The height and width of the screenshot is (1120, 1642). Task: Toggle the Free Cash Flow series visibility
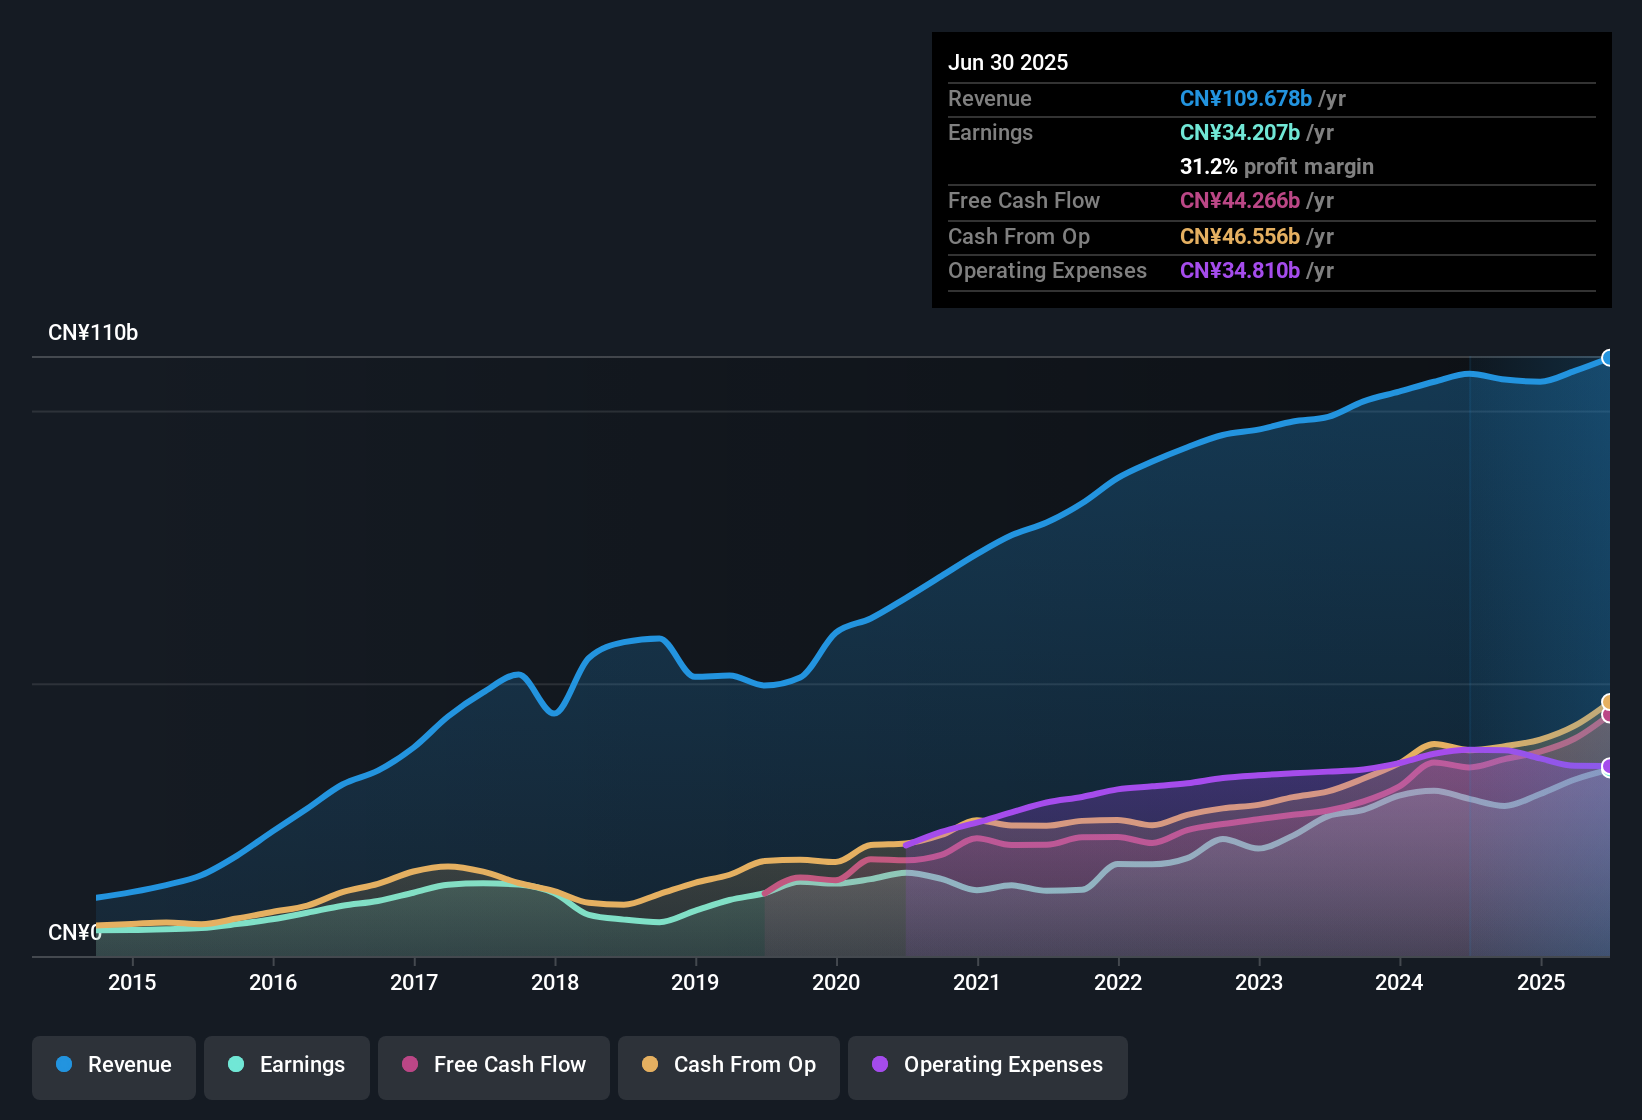494,1065
